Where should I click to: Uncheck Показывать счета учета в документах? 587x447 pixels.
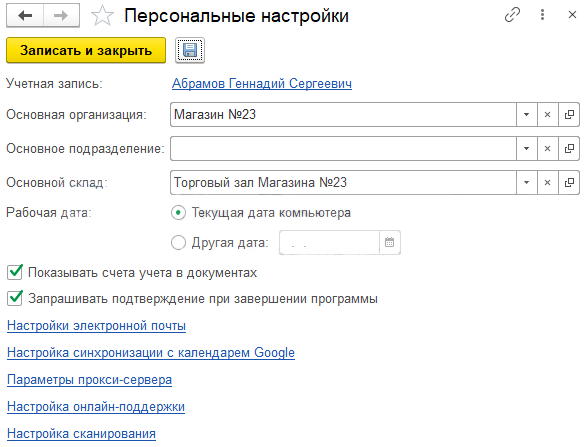pyautogui.click(x=15, y=272)
